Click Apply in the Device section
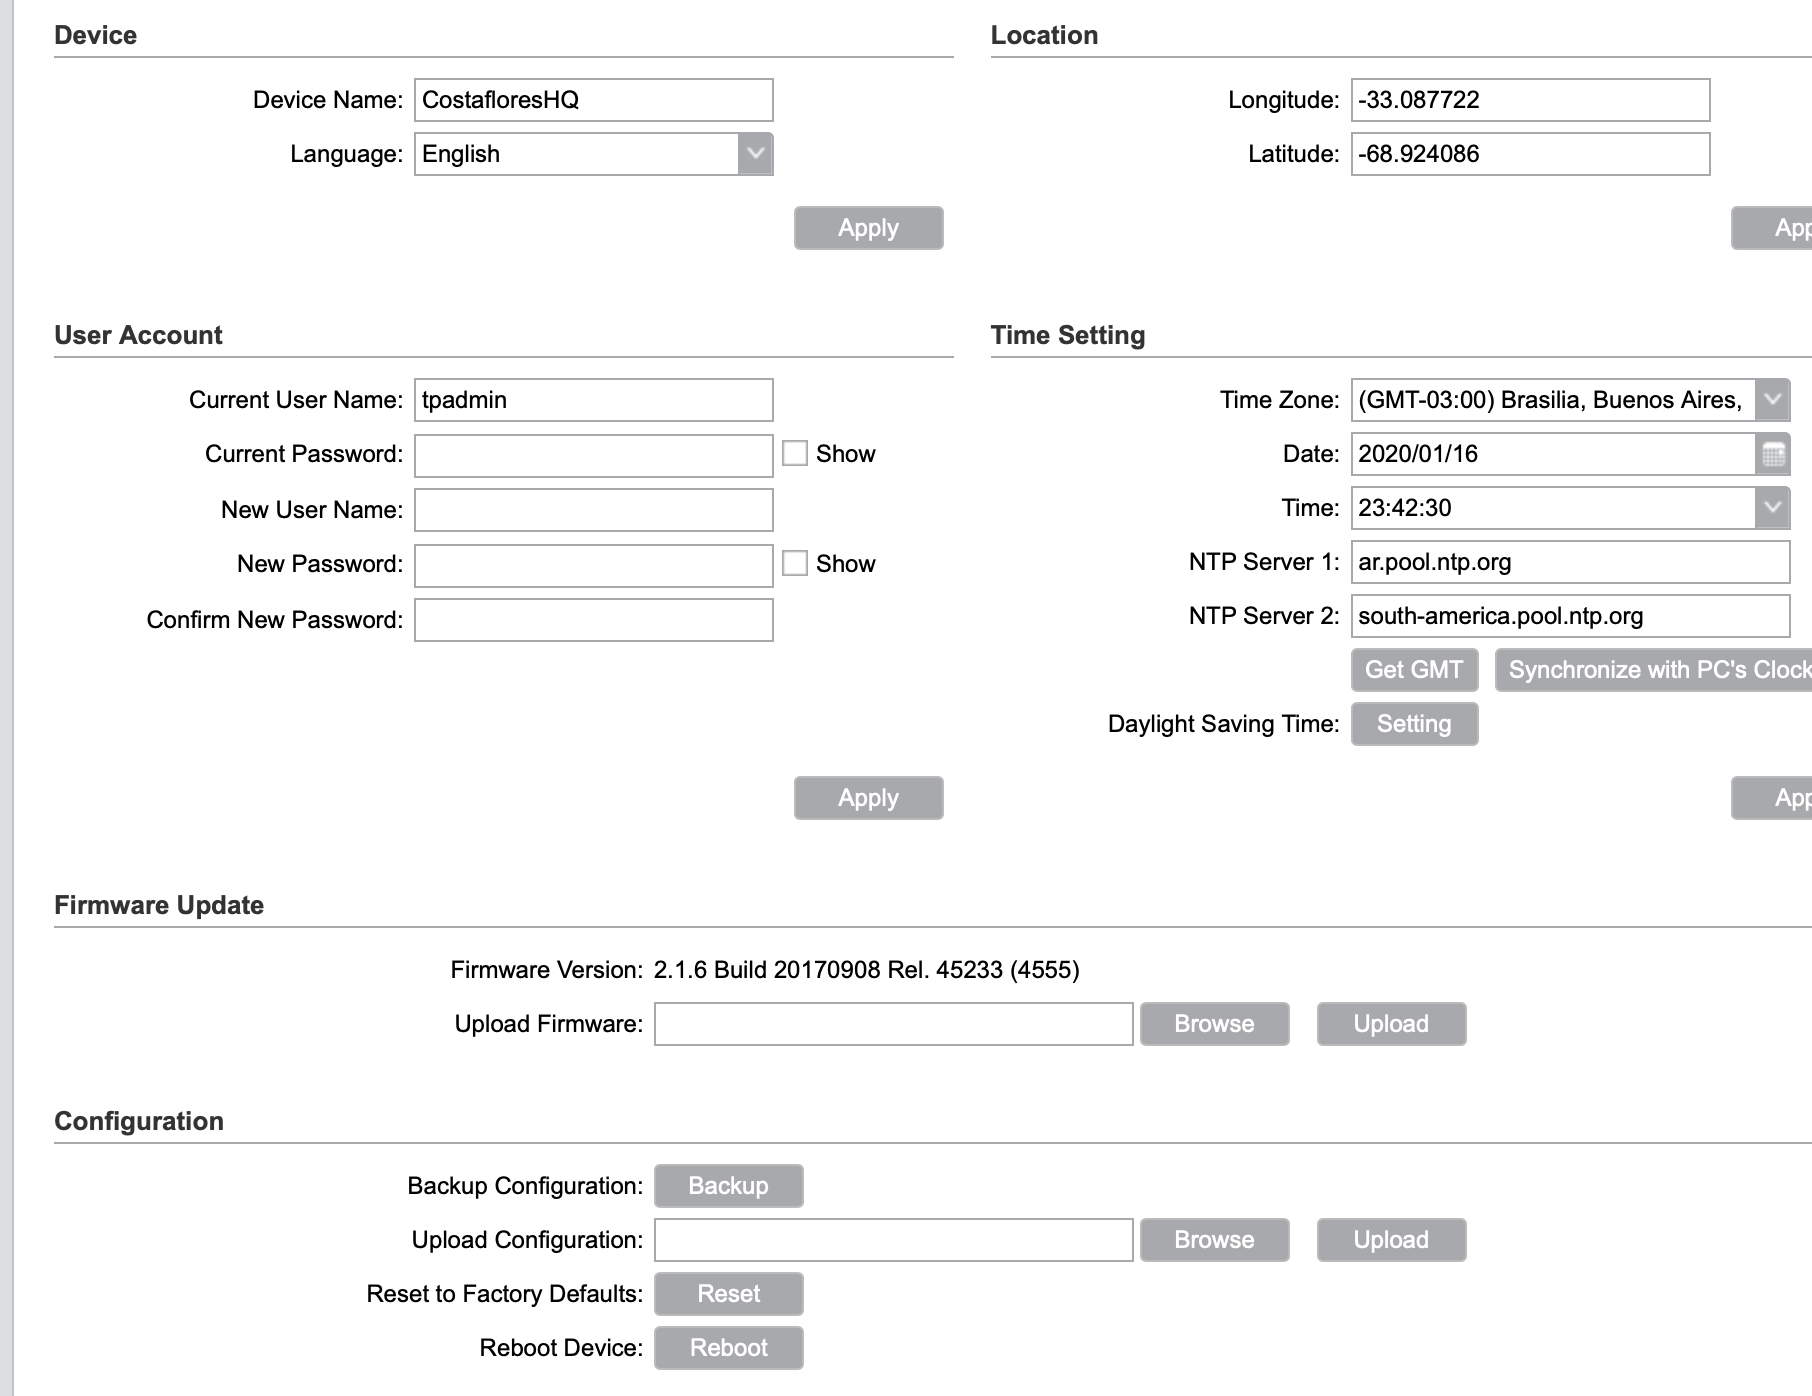 click(x=869, y=228)
